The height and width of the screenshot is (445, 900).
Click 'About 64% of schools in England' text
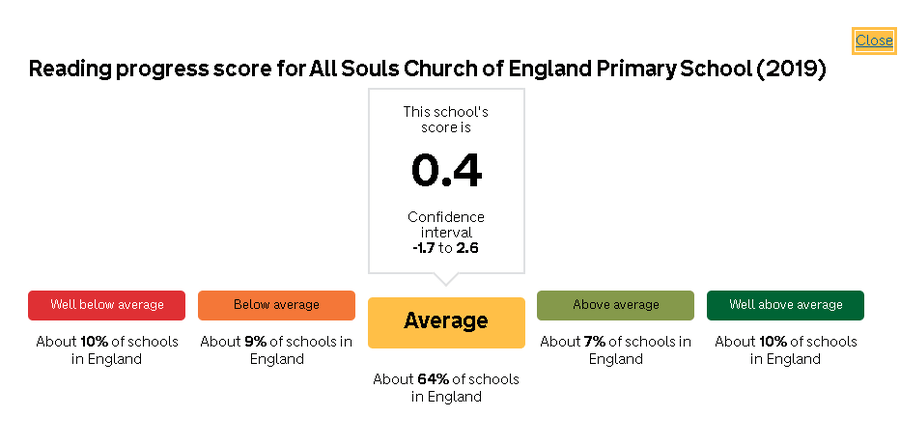point(446,388)
